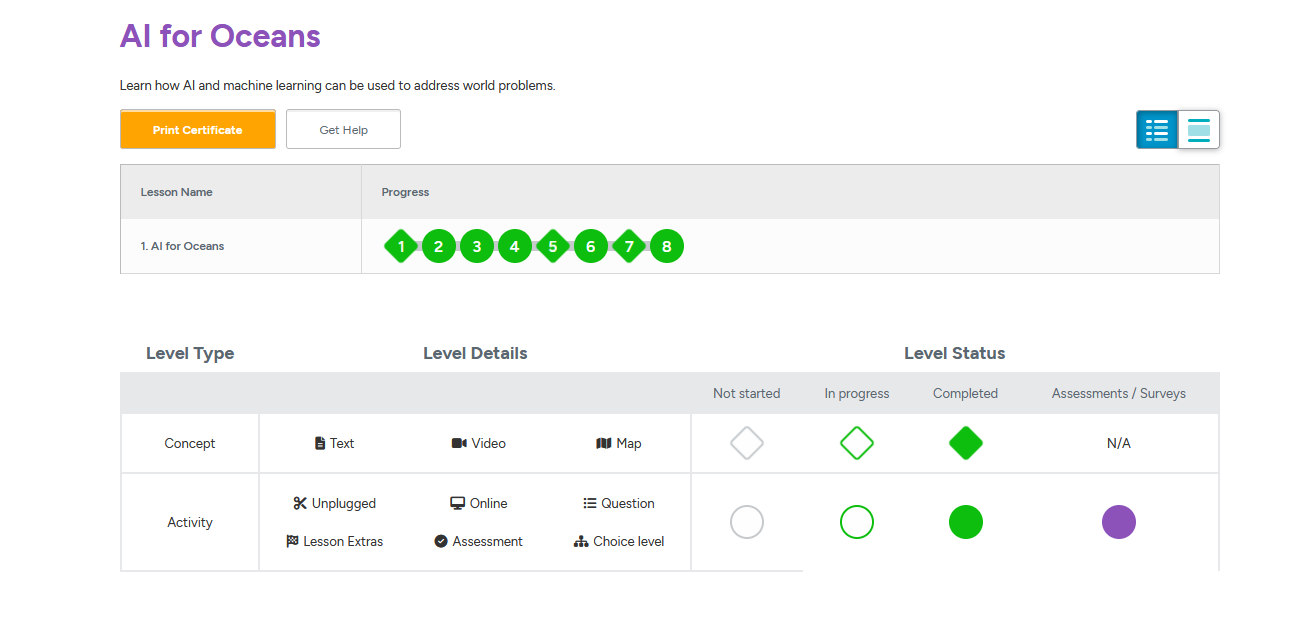Open level 6 progress bubble
1311x623 pixels.
591,246
